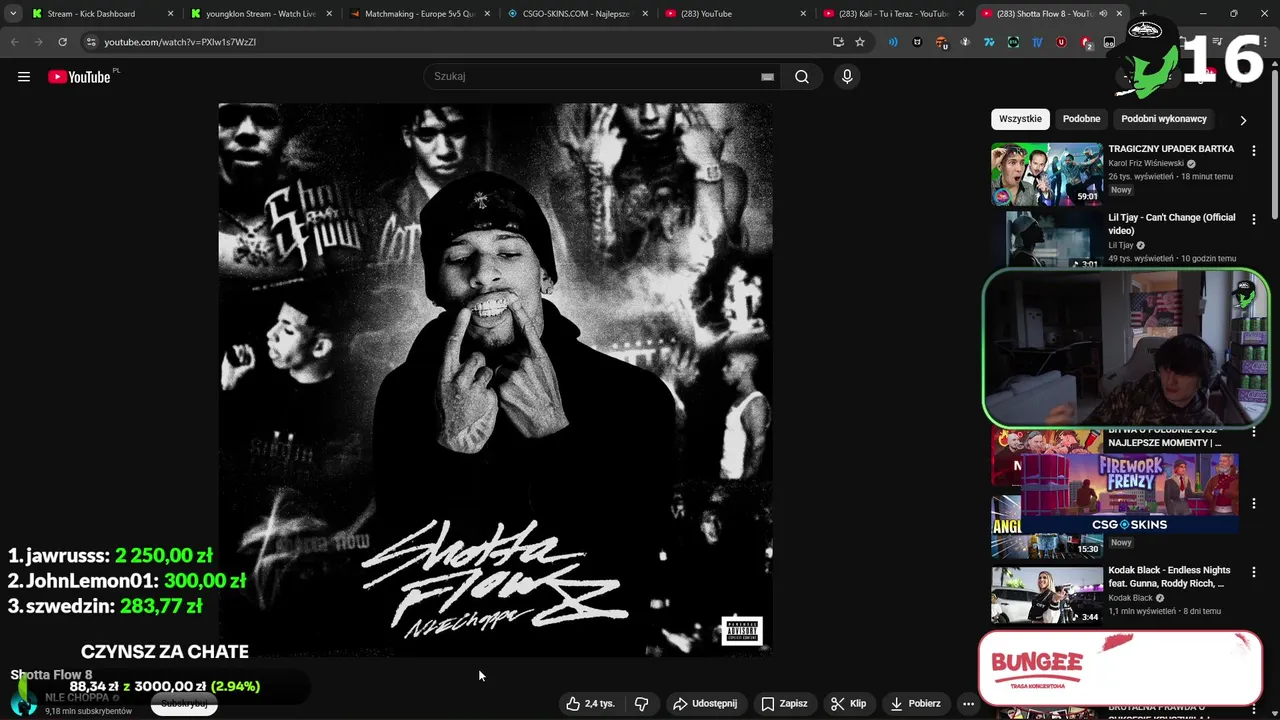1280x720 pixels.
Task: Show next filter chips with arrow
Action: (x=1243, y=120)
